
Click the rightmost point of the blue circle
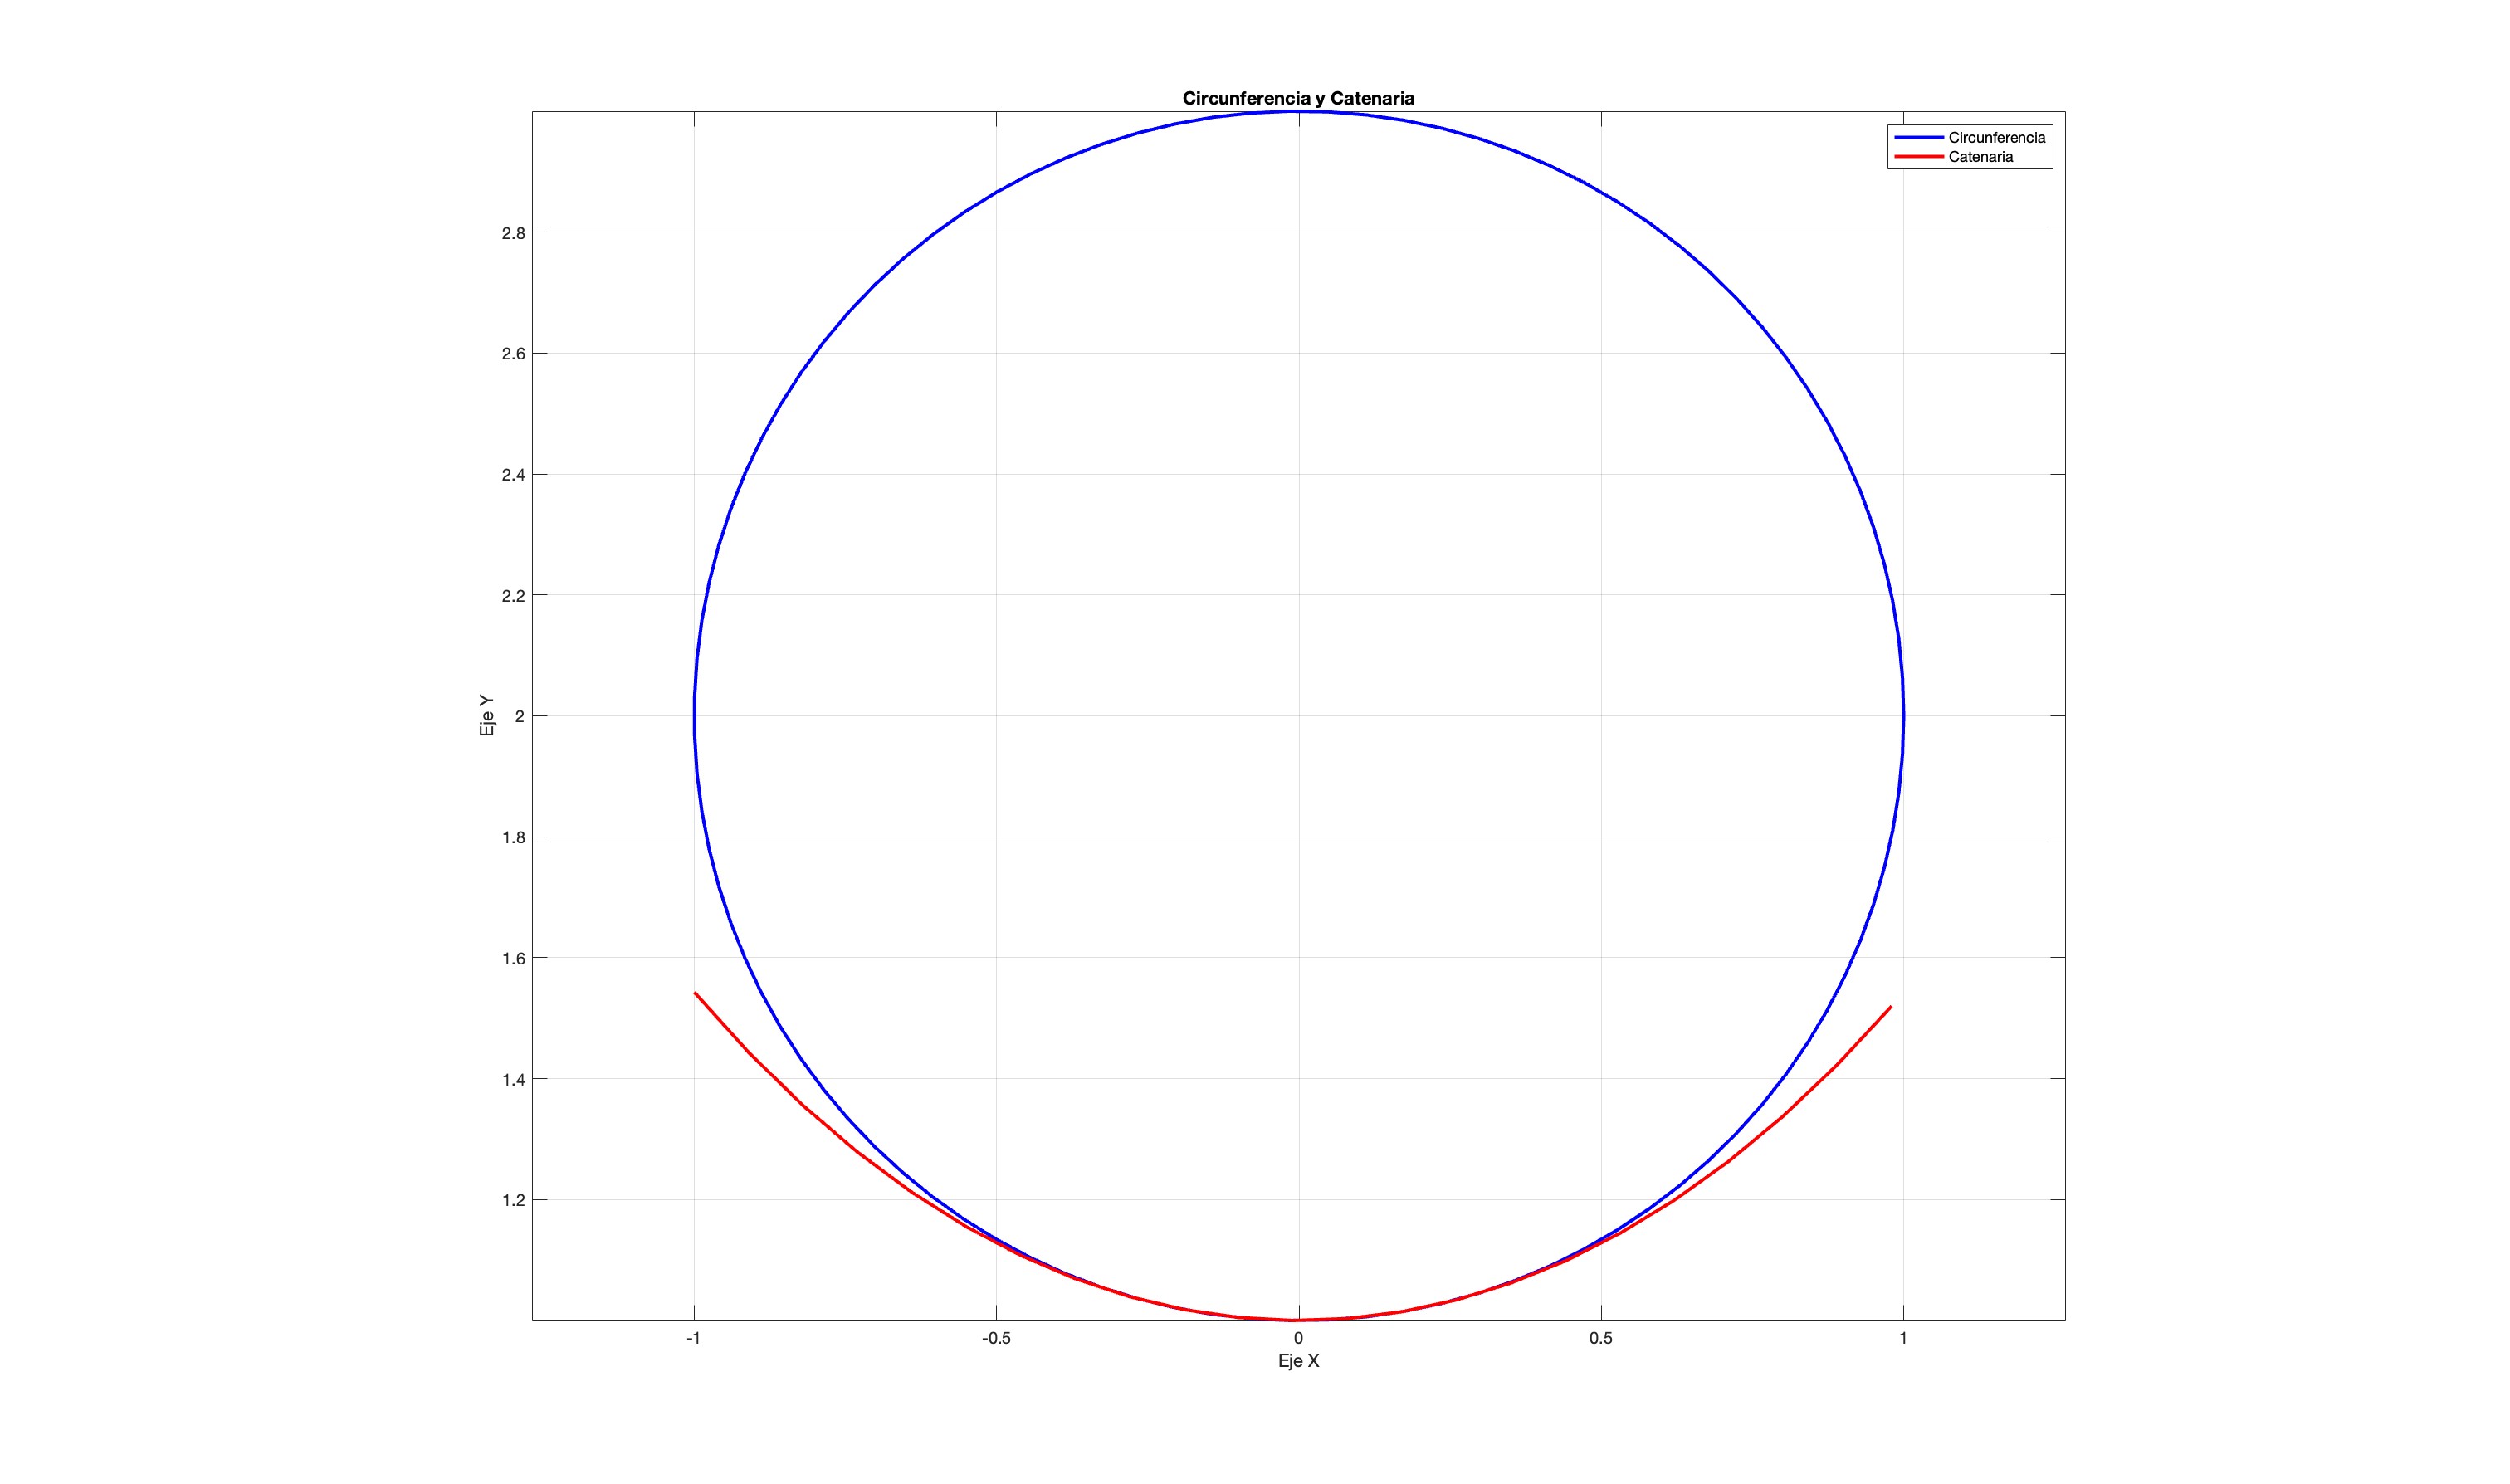(1902, 716)
